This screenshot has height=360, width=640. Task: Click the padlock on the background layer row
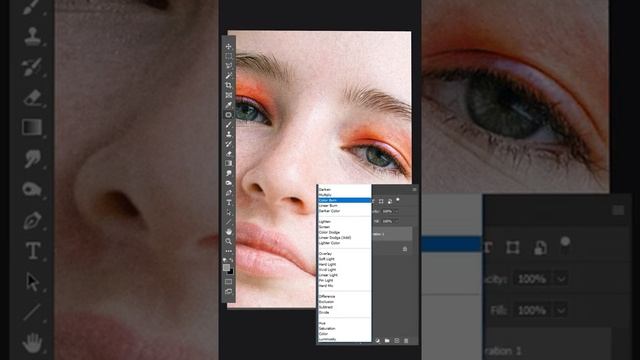click(x=404, y=249)
